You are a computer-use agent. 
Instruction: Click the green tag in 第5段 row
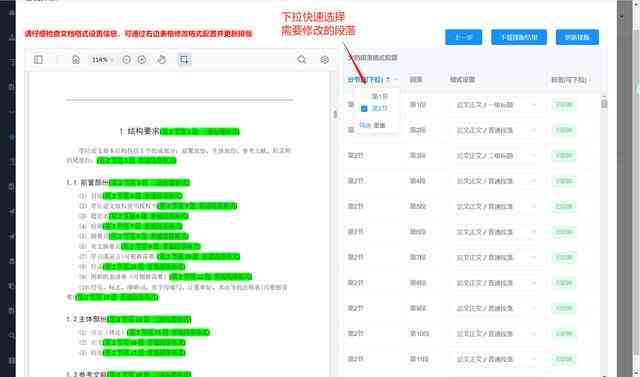pyautogui.click(x=564, y=206)
